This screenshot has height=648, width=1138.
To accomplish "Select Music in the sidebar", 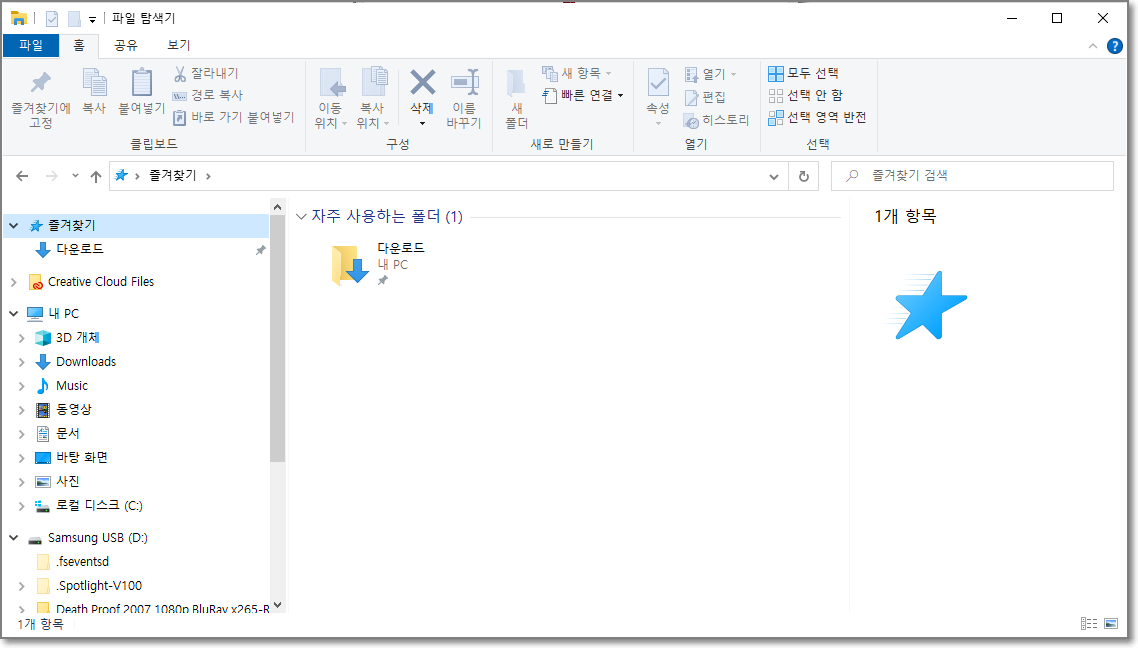I will tap(72, 385).
